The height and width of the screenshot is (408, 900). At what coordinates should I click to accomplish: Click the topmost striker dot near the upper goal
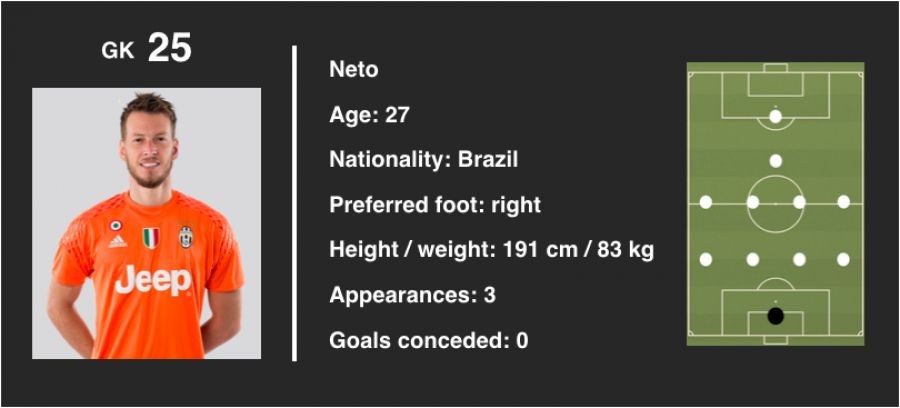click(775, 116)
